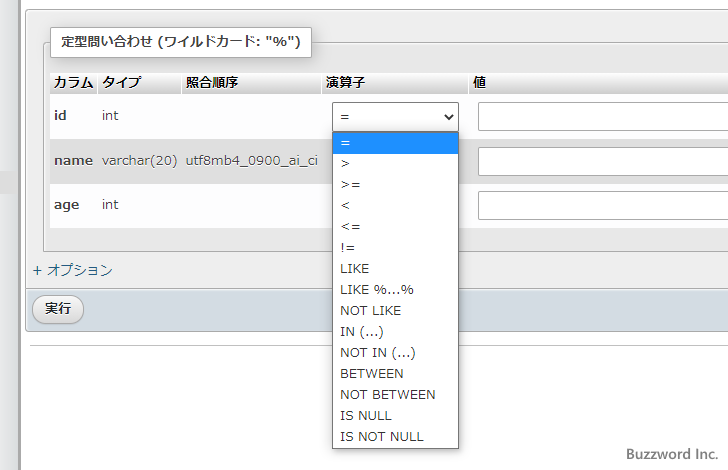Click the value field for id row
This screenshot has height=470, width=728.
(x=603, y=117)
